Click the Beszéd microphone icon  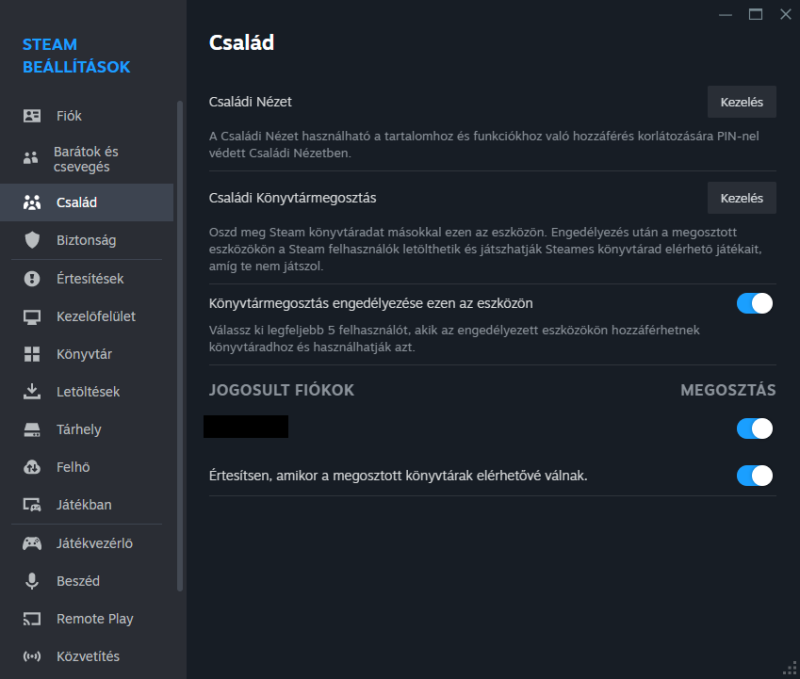pyautogui.click(x=32, y=581)
